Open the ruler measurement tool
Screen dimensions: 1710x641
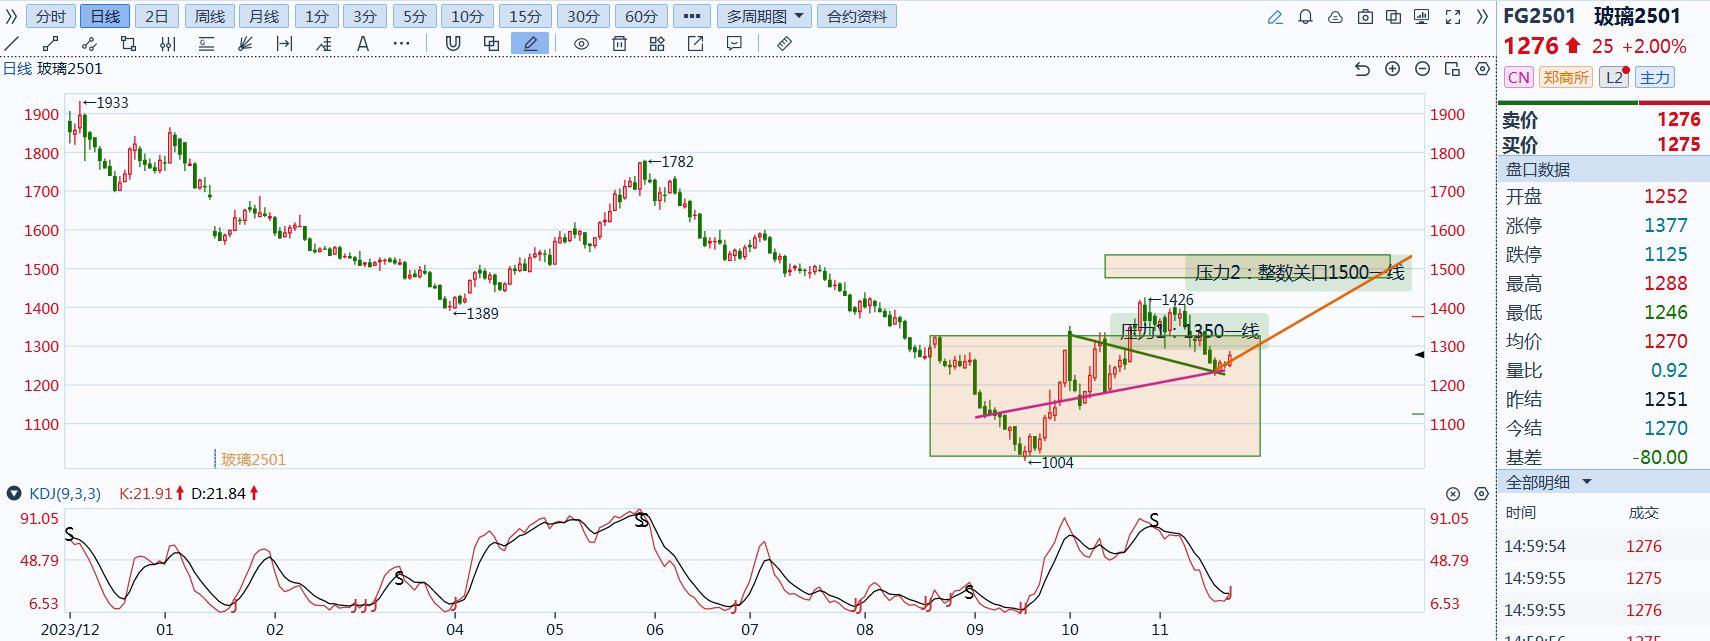(x=784, y=43)
